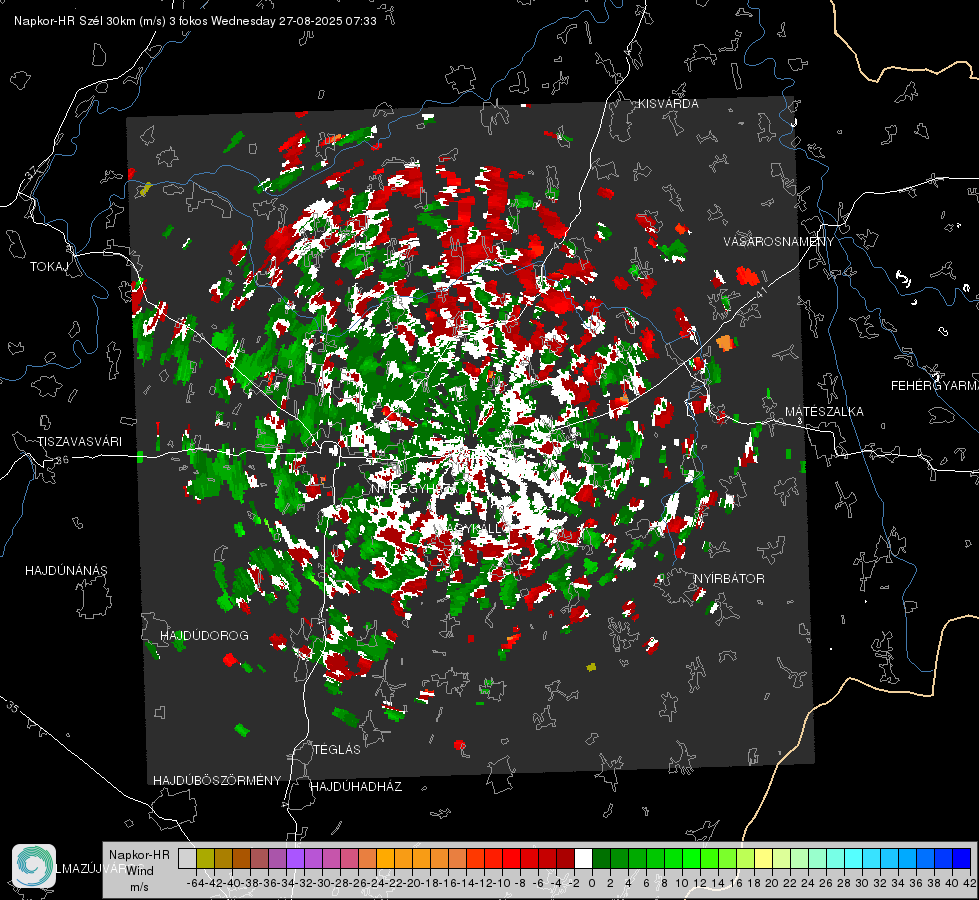Click the swirl logo icon
Image resolution: width=979 pixels, height=900 pixels.
34,866
